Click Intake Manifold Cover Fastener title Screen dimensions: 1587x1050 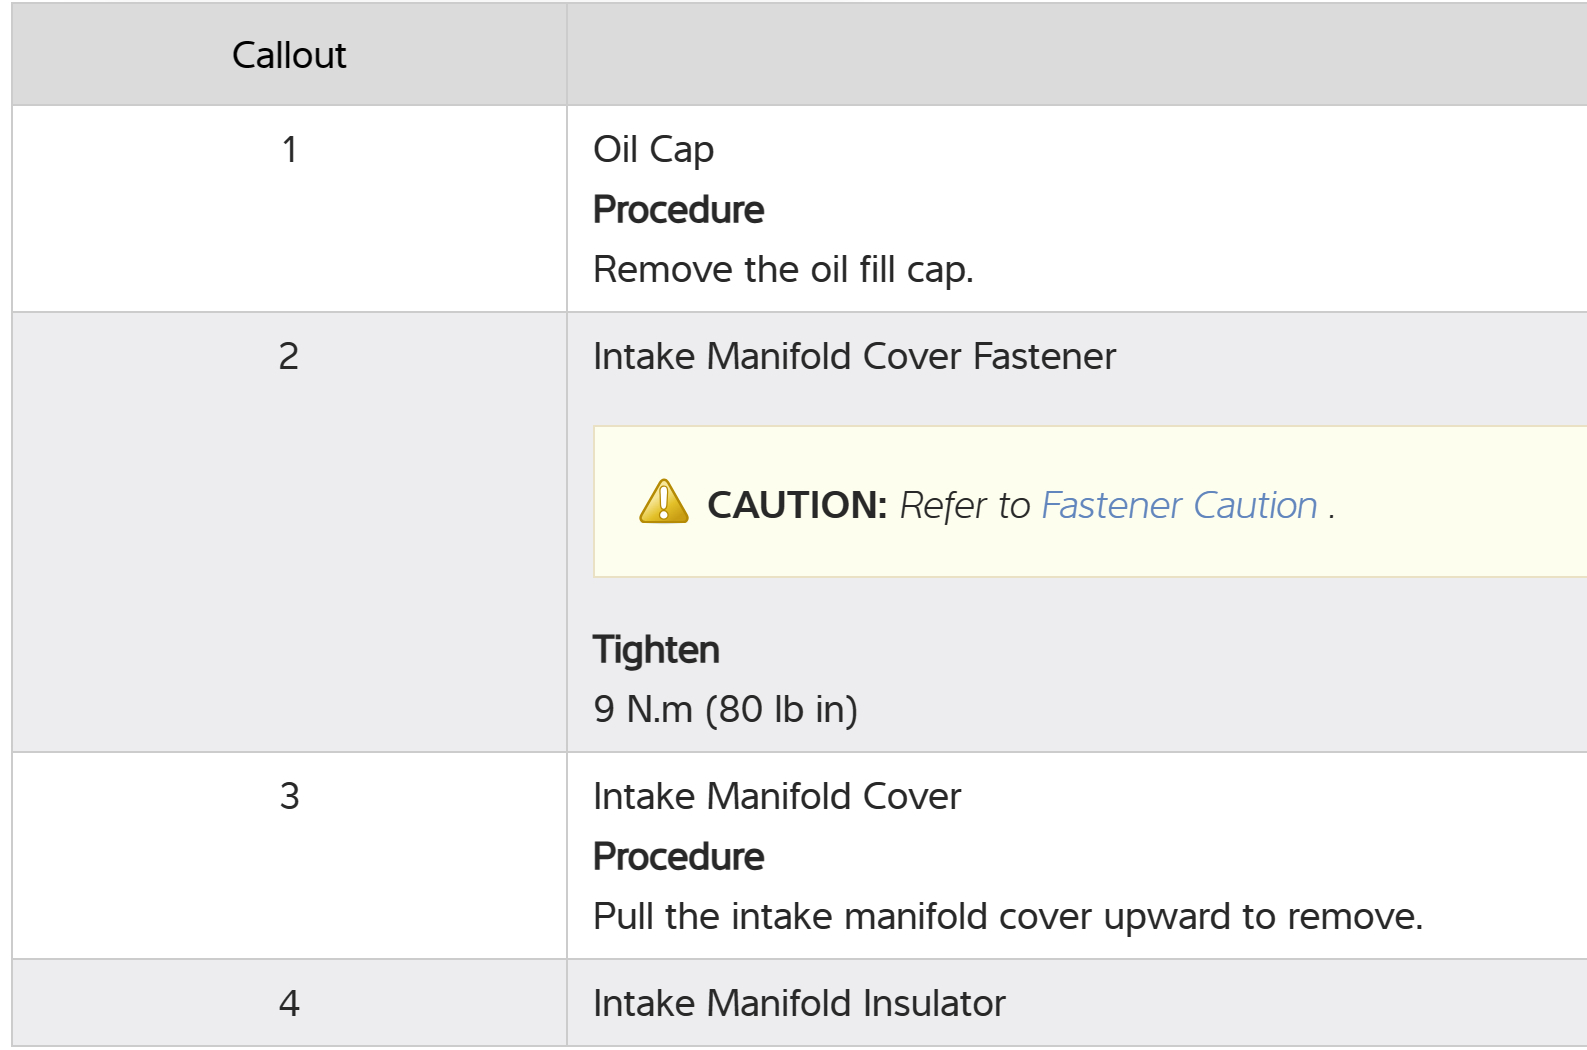coord(853,357)
